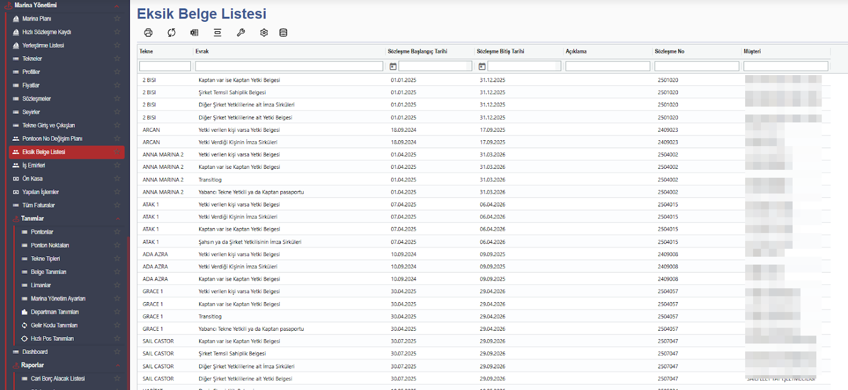
Task: Click the wrench tool icon
Action: (241, 32)
